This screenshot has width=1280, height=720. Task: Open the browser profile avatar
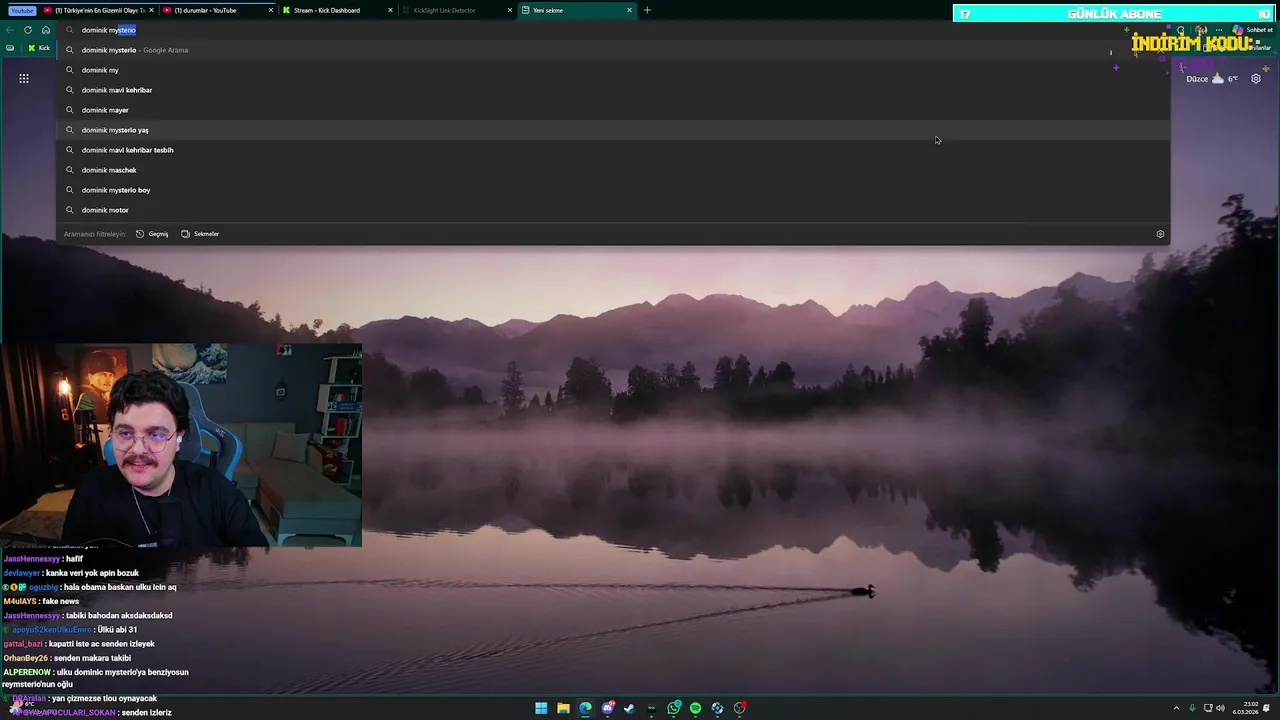coord(1201,30)
